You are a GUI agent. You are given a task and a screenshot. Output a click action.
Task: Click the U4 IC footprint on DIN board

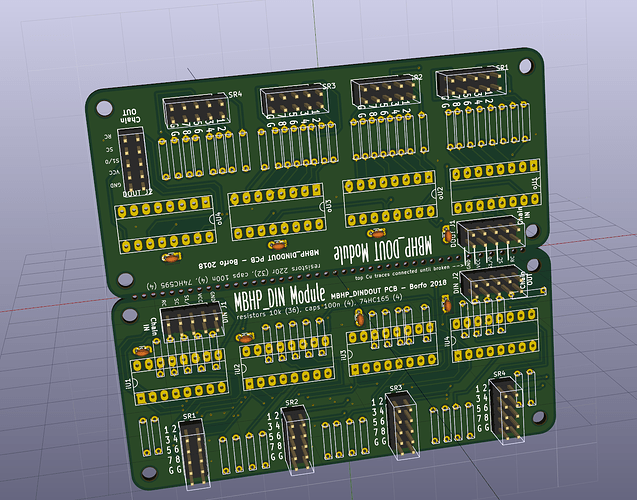point(494,335)
